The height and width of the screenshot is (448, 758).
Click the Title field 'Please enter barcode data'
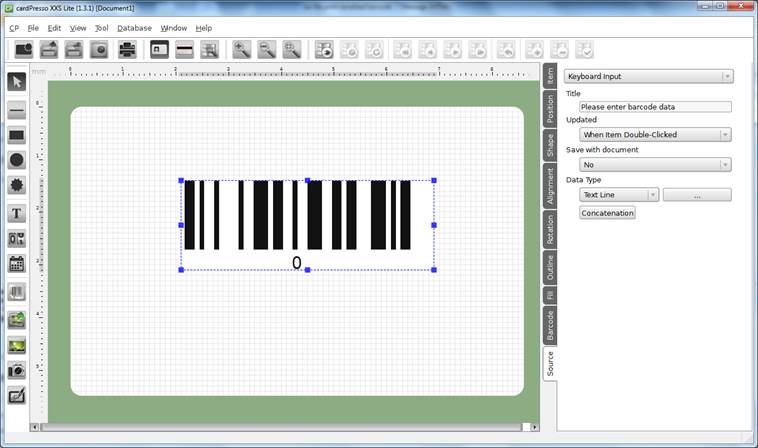click(655, 107)
